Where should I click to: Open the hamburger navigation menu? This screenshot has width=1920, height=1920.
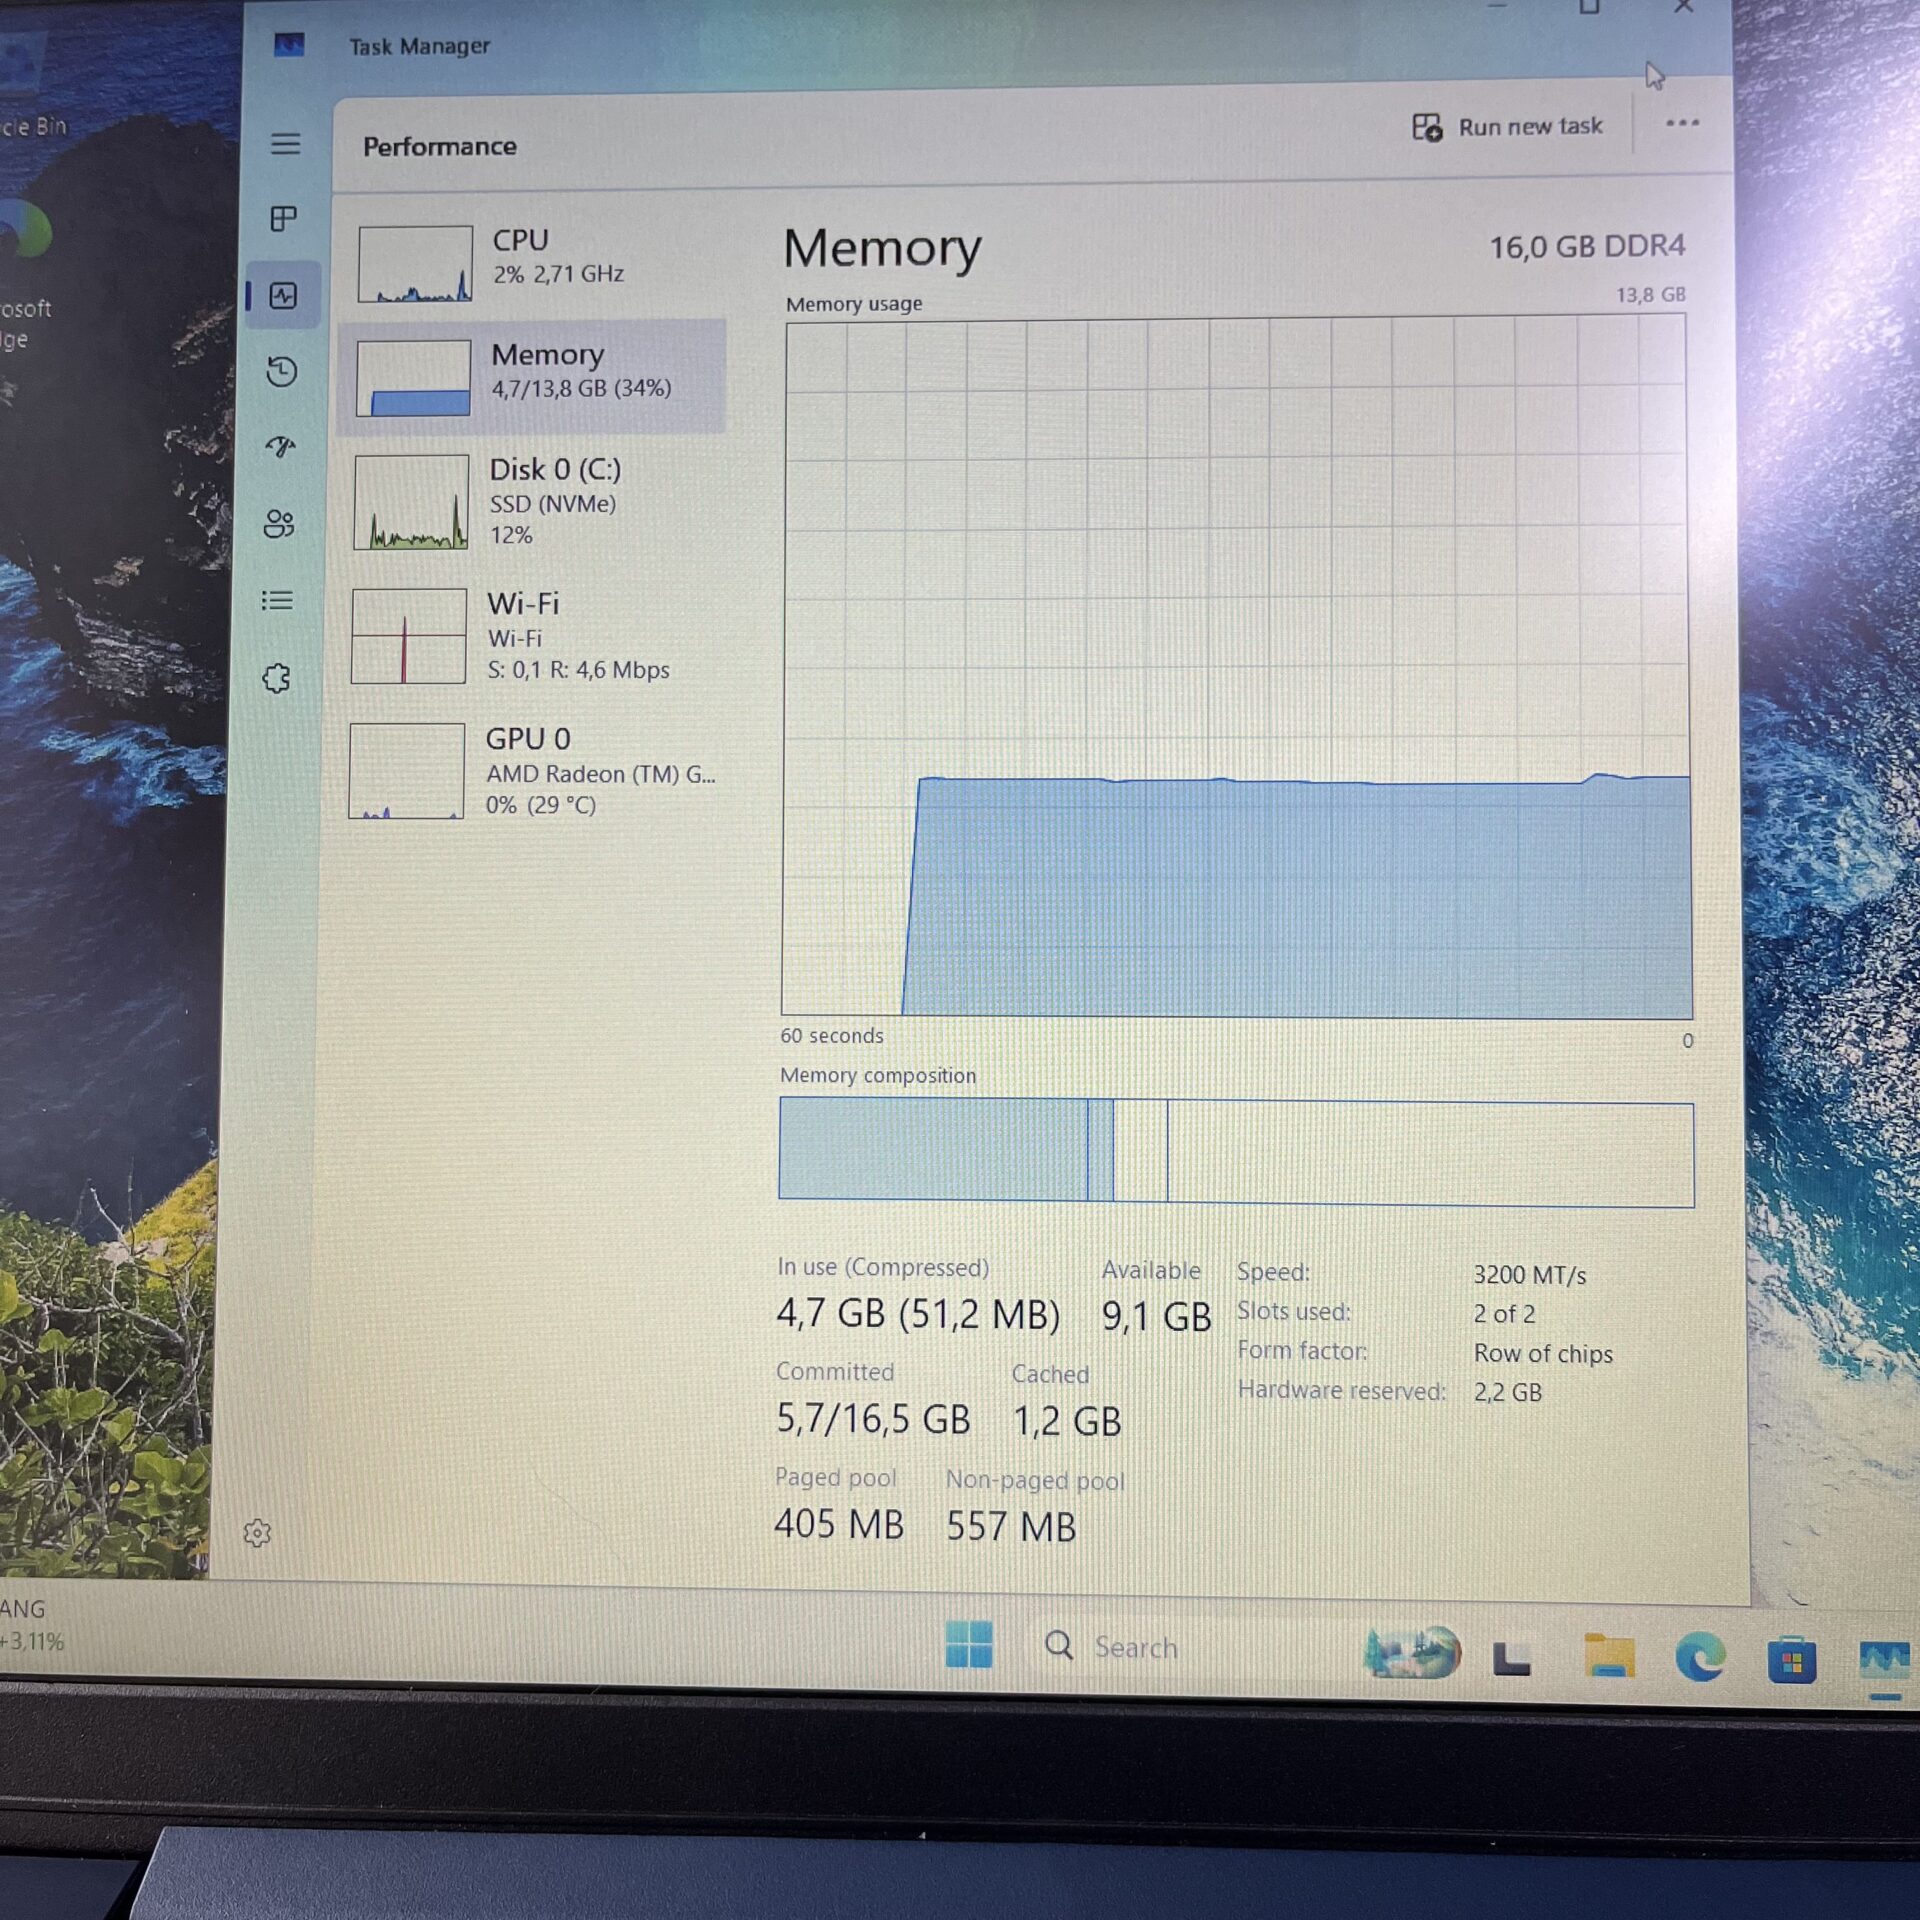[x=286, y=144]
